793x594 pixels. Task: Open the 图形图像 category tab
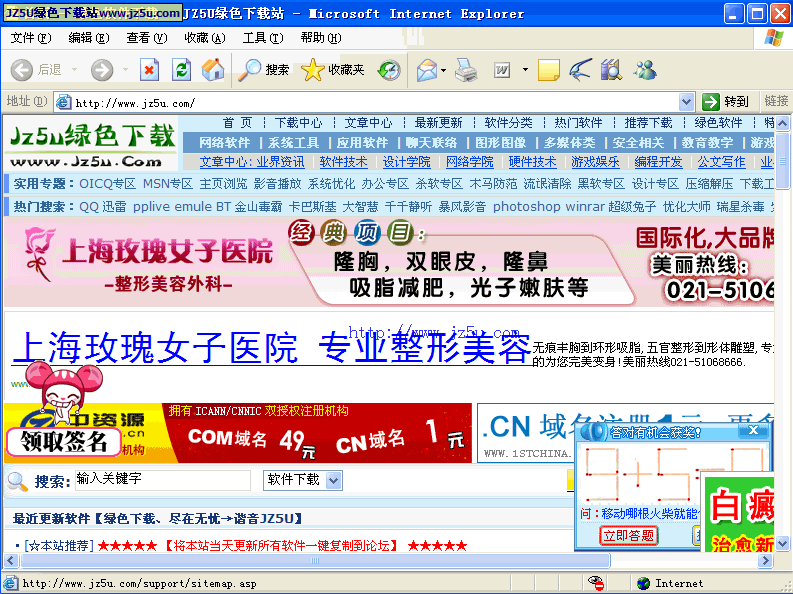click(x=500, y=143)
